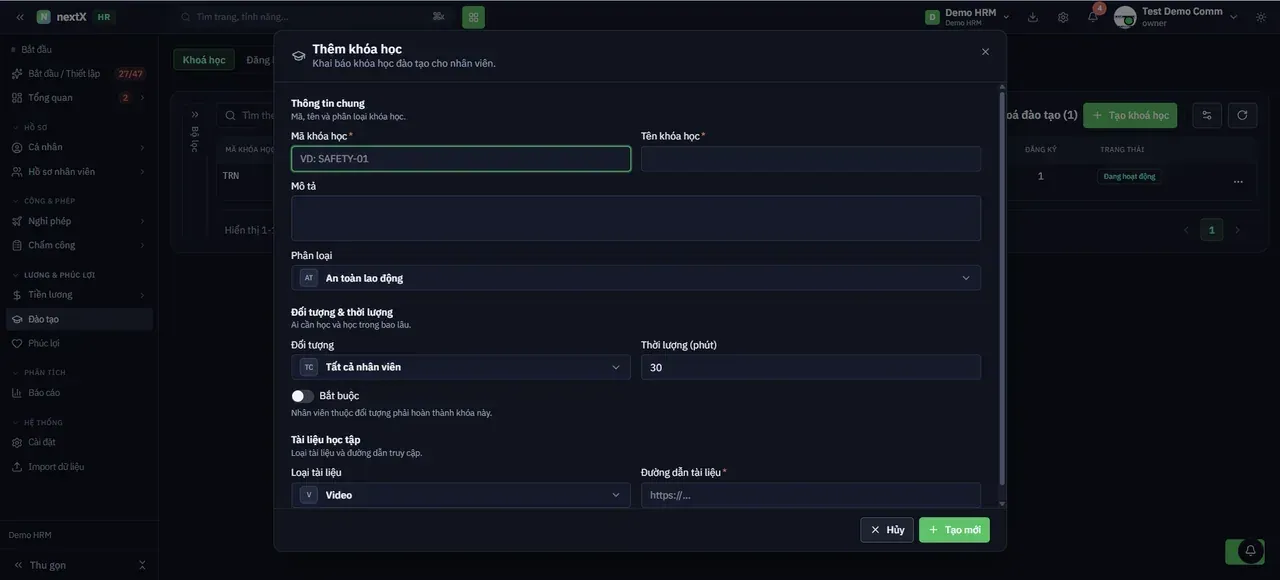
Task: Expand the Tổng quan sidebar section
Action: coord(79,98)
